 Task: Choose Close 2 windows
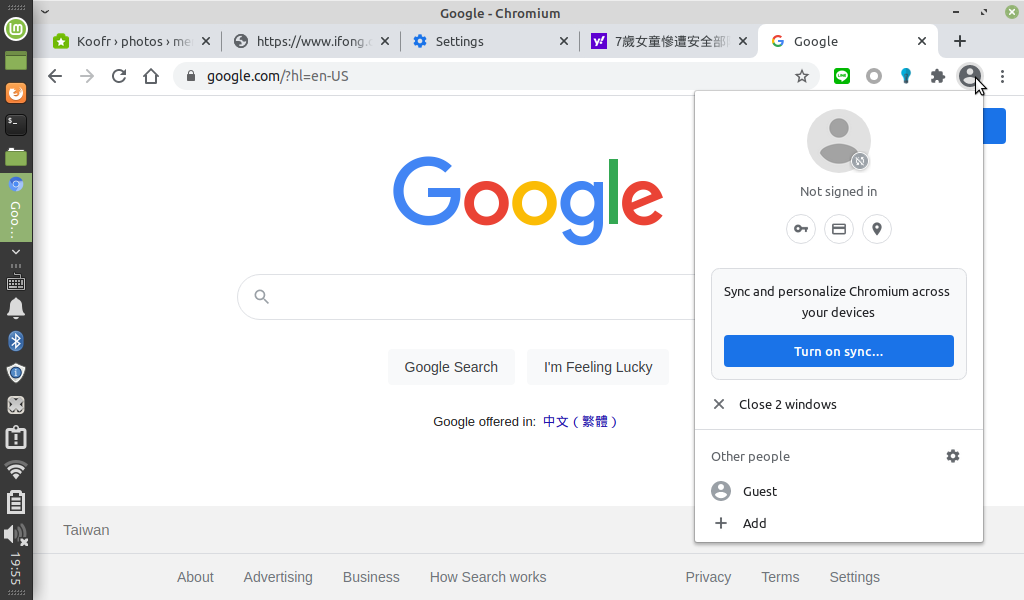[x=787, y=404]
